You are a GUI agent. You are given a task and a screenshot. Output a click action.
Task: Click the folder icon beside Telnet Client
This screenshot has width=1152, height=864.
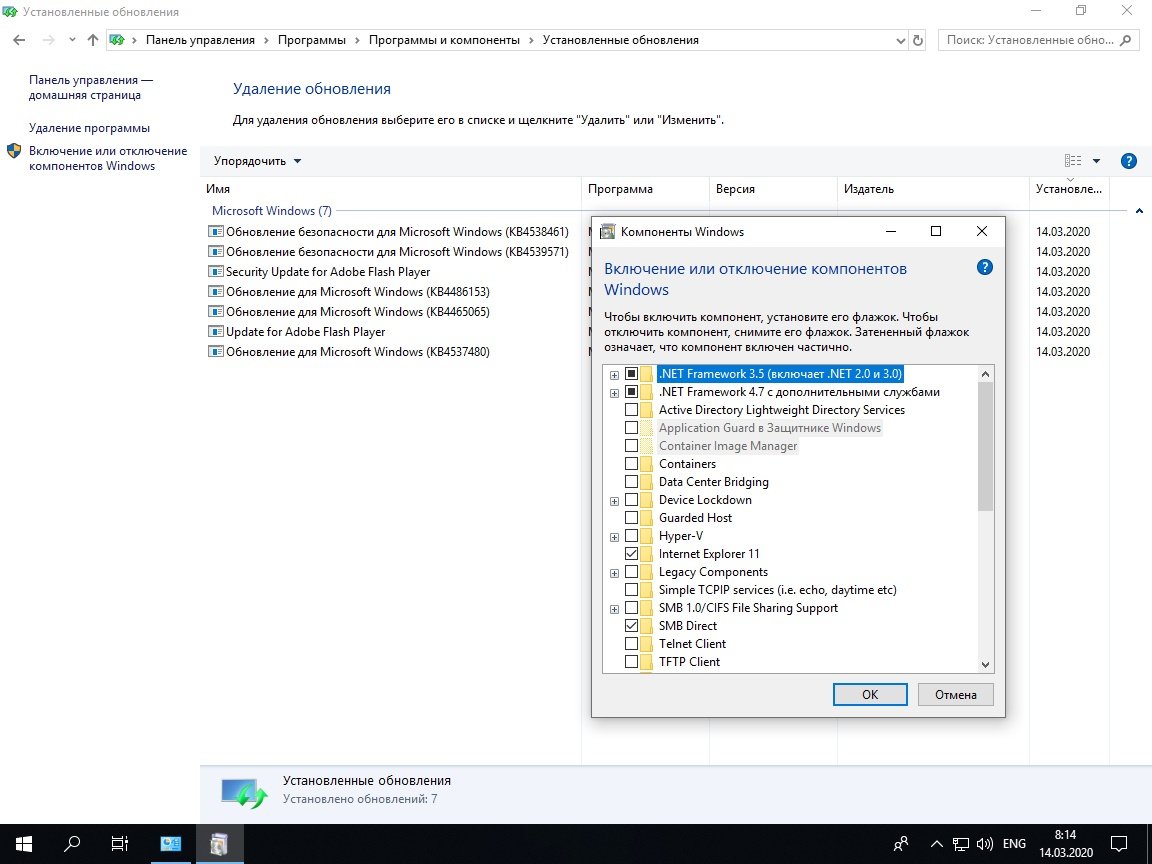[x=646, y=644]
